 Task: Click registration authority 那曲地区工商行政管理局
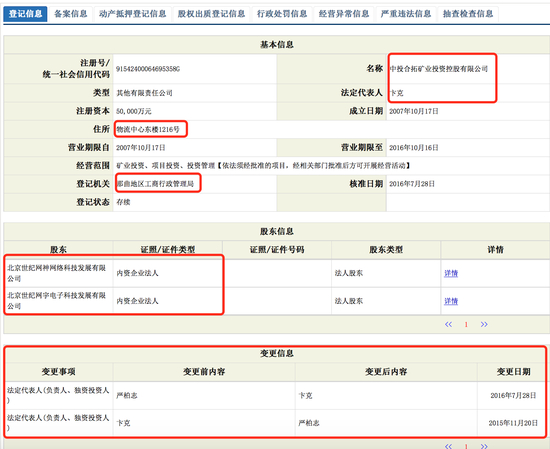(155, 184)
